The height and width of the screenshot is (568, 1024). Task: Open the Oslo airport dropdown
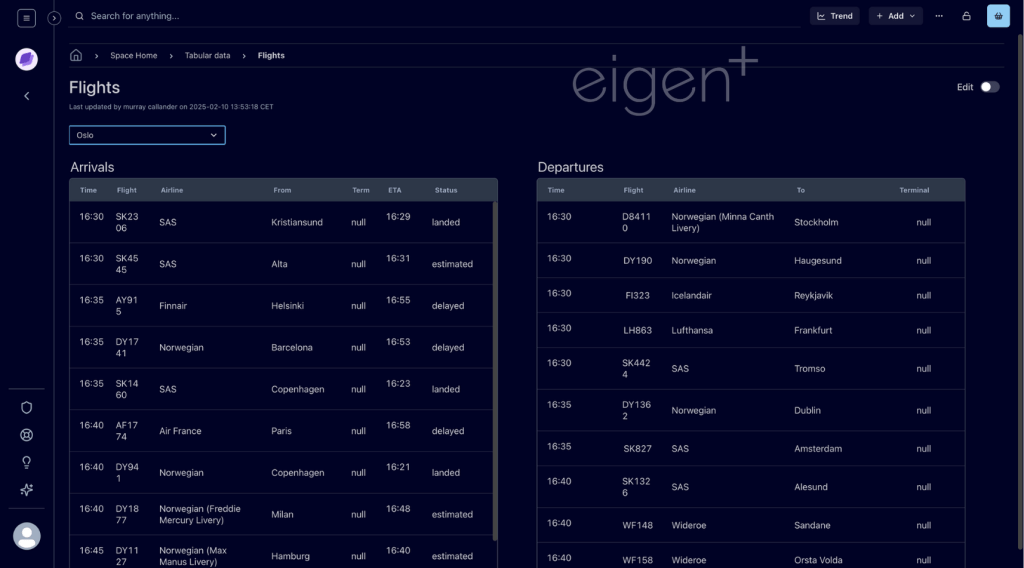pyautogui.click(x=147, y=135)
